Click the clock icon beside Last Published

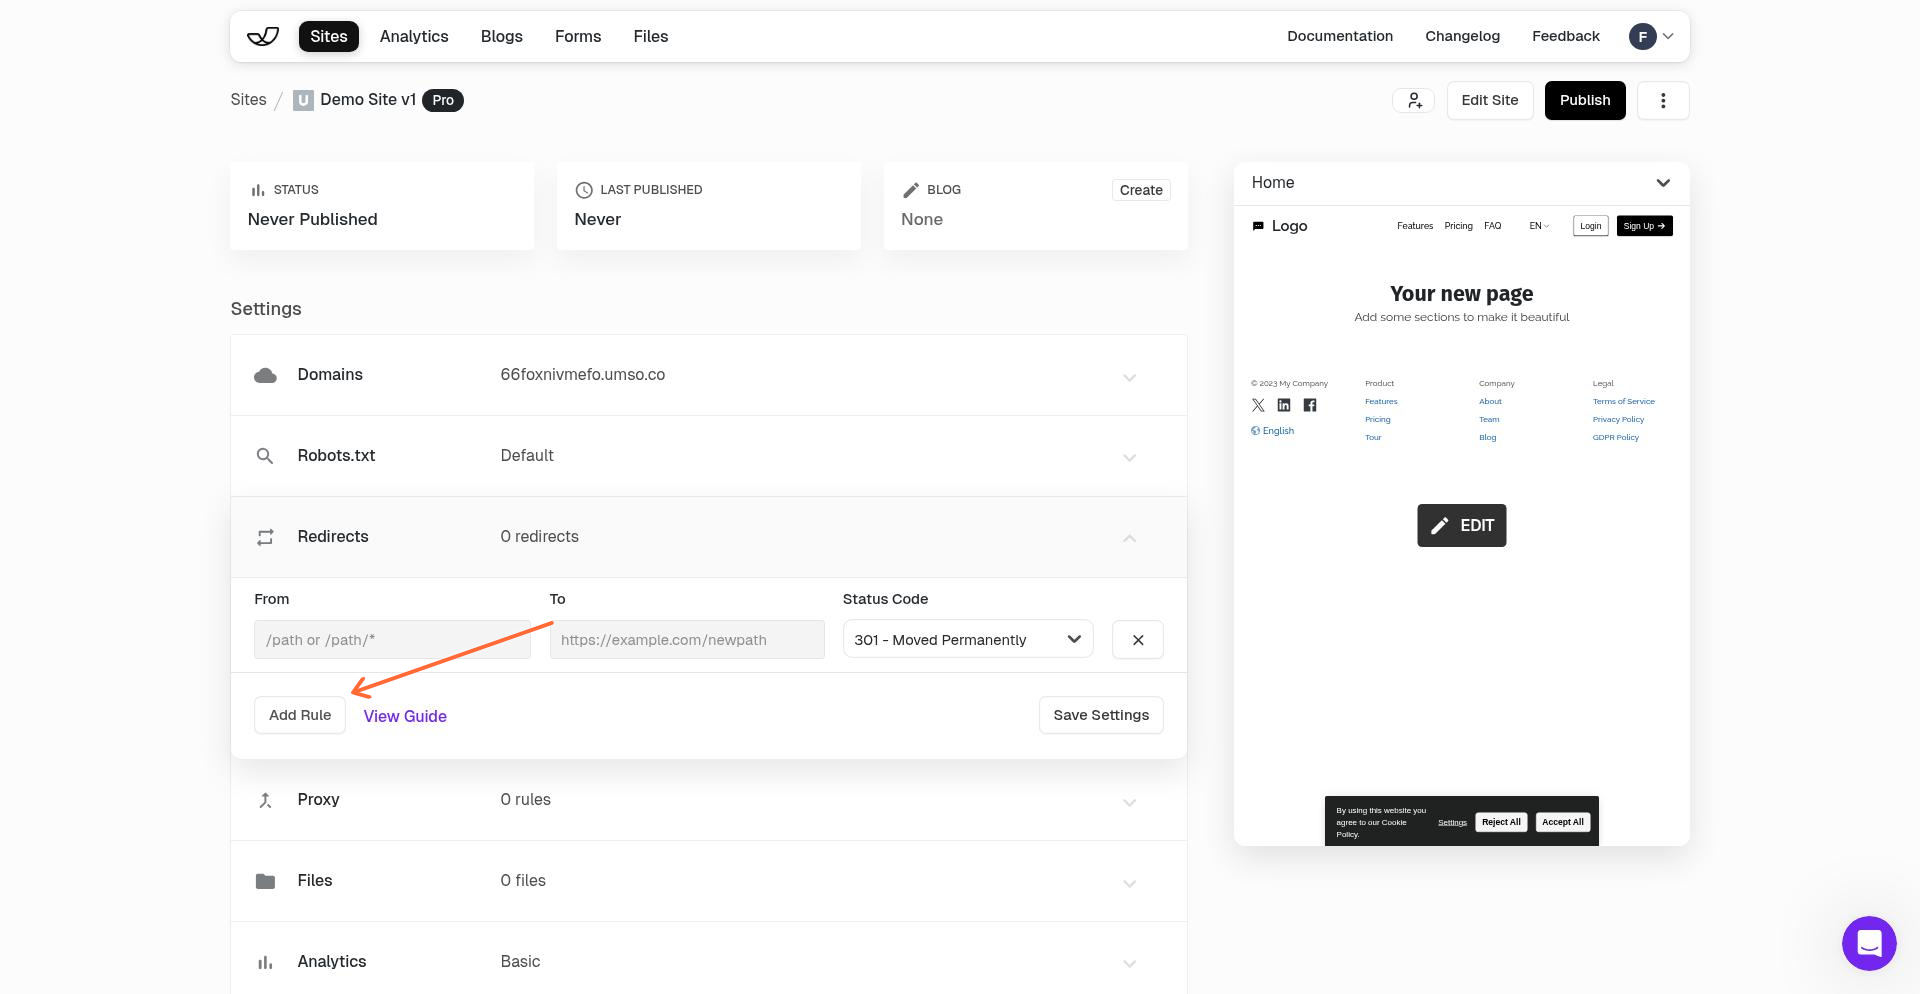pyautogui.click(x=584, y=189)
